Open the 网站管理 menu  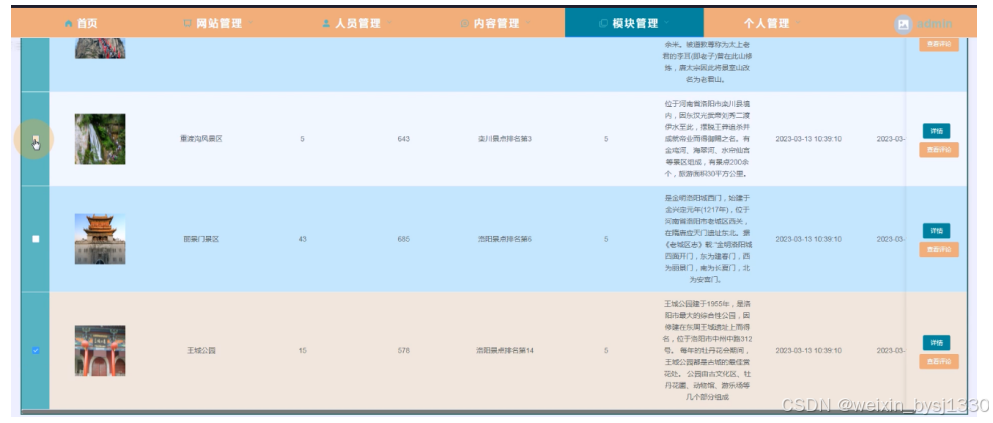[x=218, y=23]
